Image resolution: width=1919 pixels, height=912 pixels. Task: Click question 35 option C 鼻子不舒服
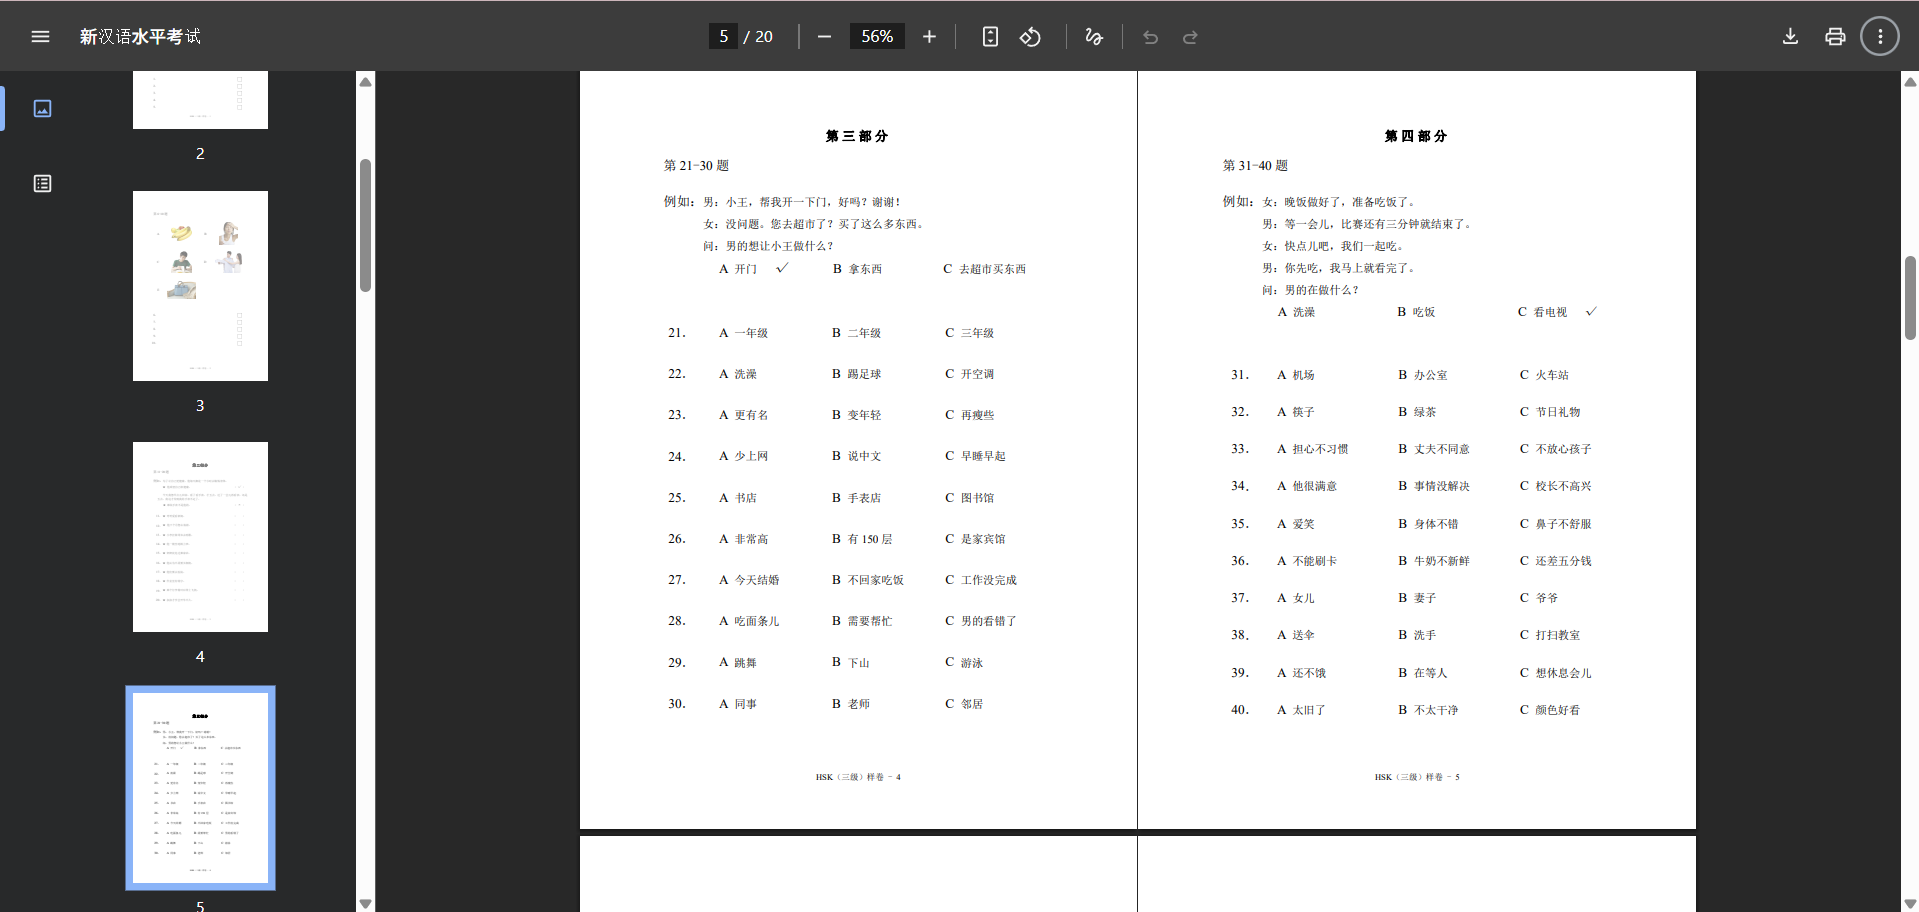click(1556, 524)
